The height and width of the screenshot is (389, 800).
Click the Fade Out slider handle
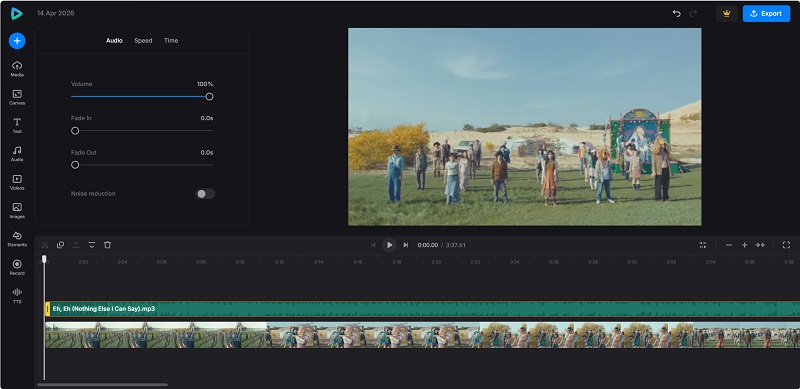pos(75,165)
